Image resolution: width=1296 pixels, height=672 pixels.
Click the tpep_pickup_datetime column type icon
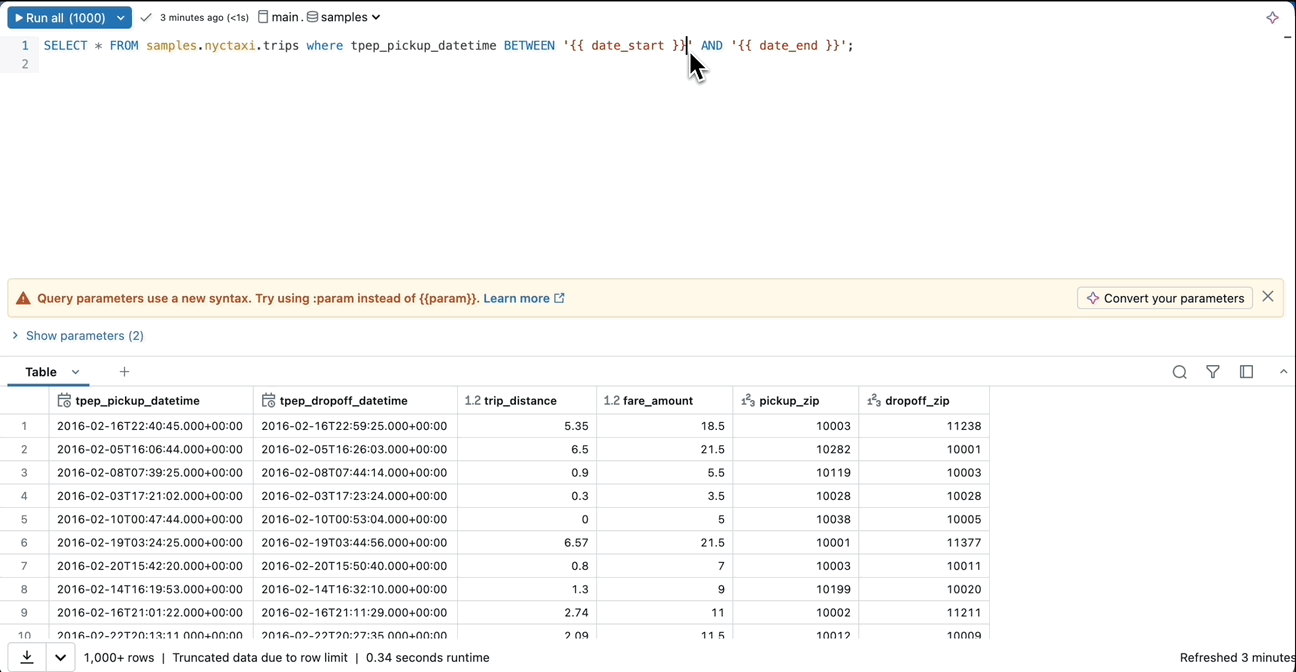(64, 401)
